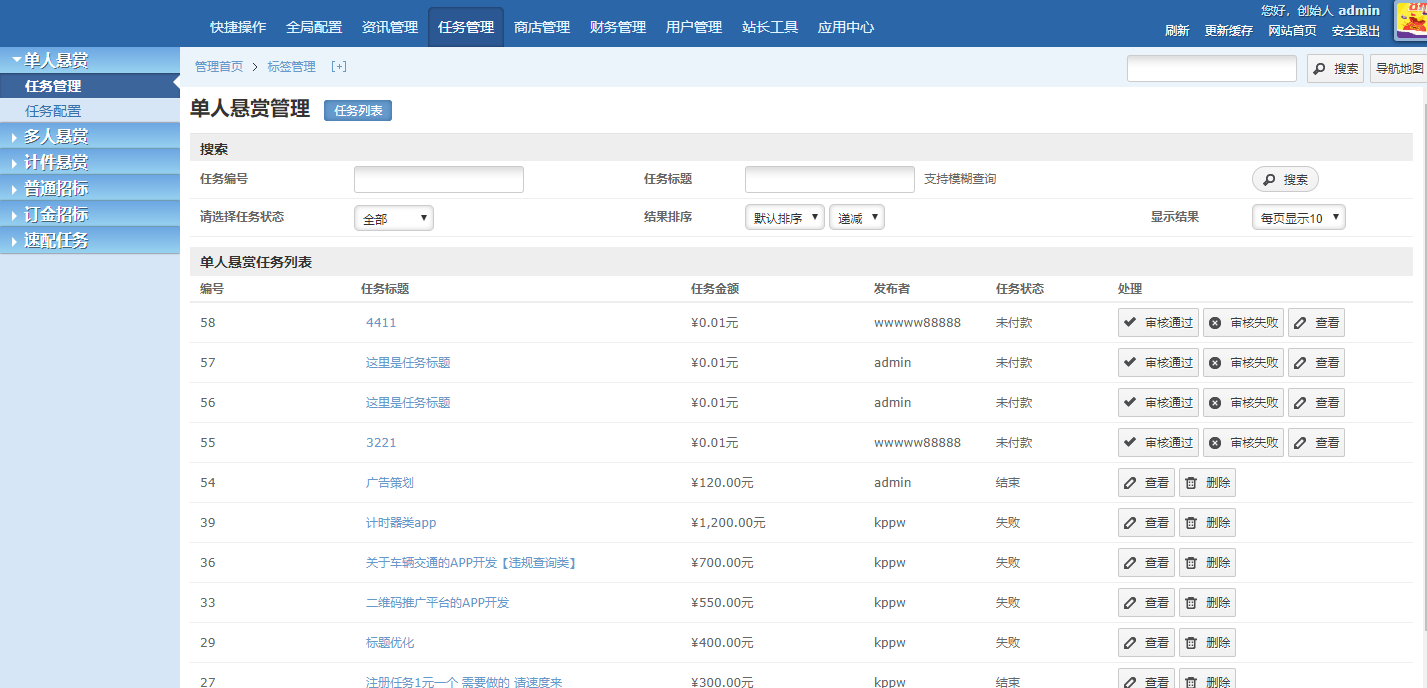Open the task link 这里是任务标题 in row 57
Screen dimensions: 1427x688
click(x=406, y=362)
